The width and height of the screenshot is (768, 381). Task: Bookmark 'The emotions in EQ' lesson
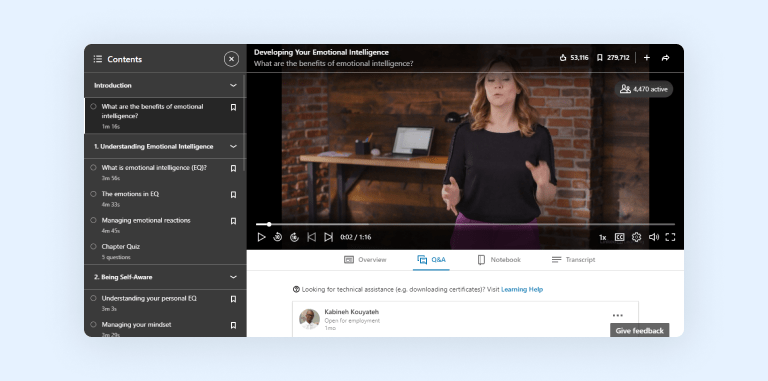tap(234, 195)
